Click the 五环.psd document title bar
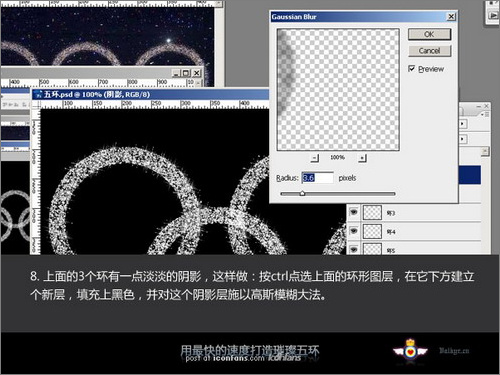 click(150, 94)
